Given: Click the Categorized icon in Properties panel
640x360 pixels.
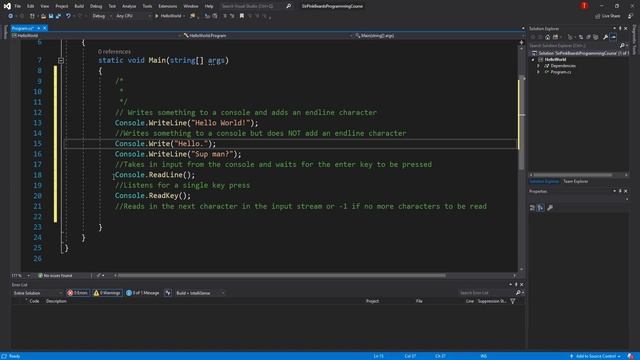Looking at the screenshot, I should coord(532,208).
